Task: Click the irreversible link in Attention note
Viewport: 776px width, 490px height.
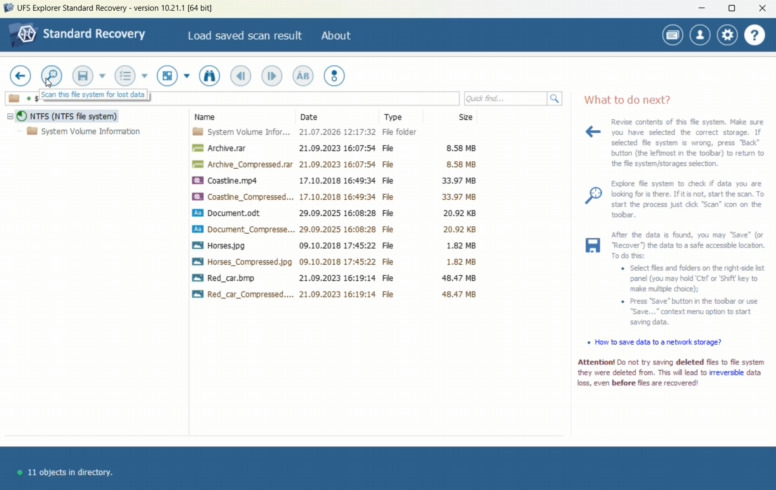Action: (x=726, y=373)
